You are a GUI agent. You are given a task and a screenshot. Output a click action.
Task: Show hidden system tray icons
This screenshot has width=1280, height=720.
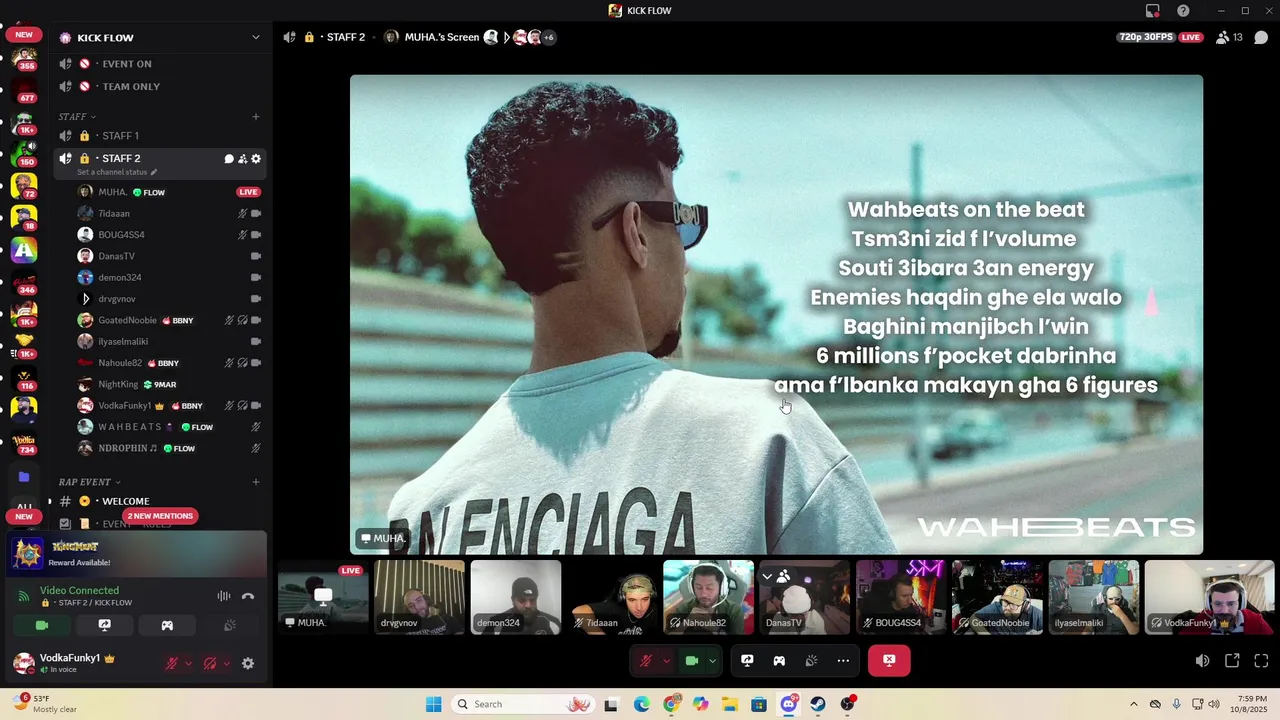click(x=1133, y=704)
